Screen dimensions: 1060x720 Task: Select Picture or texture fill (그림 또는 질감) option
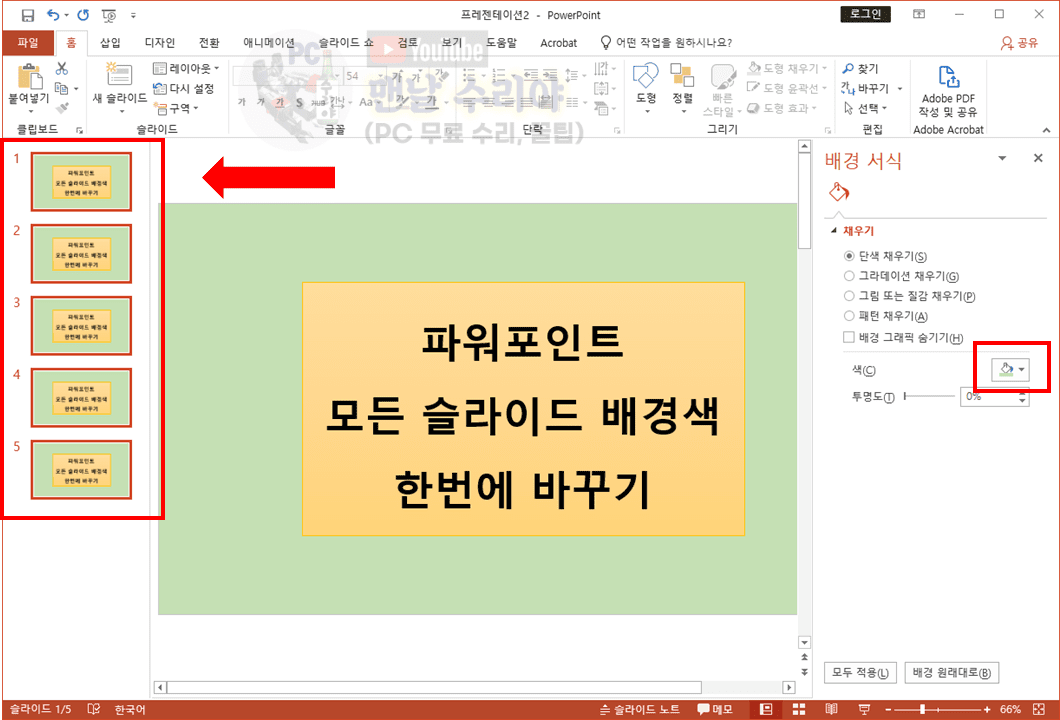point(909,296)
